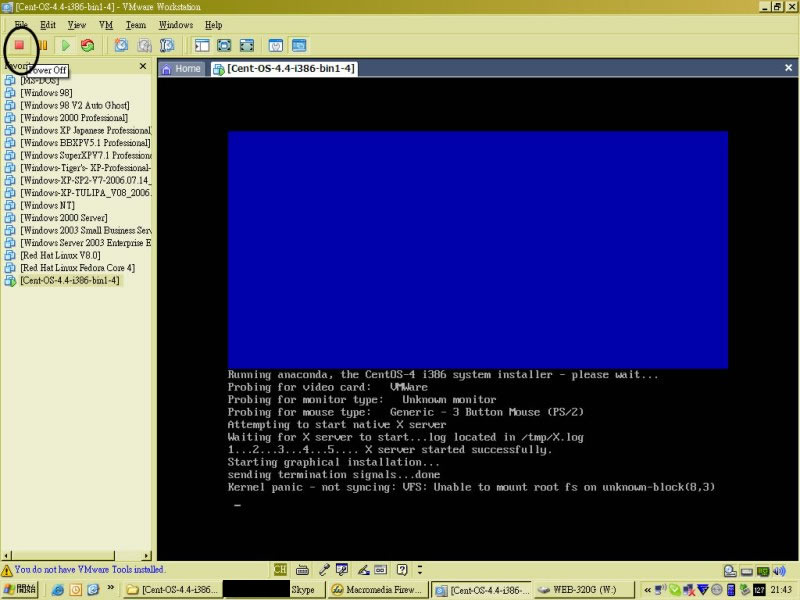
Task: Switch to the Home tab
Action: [x=181, y=69]
